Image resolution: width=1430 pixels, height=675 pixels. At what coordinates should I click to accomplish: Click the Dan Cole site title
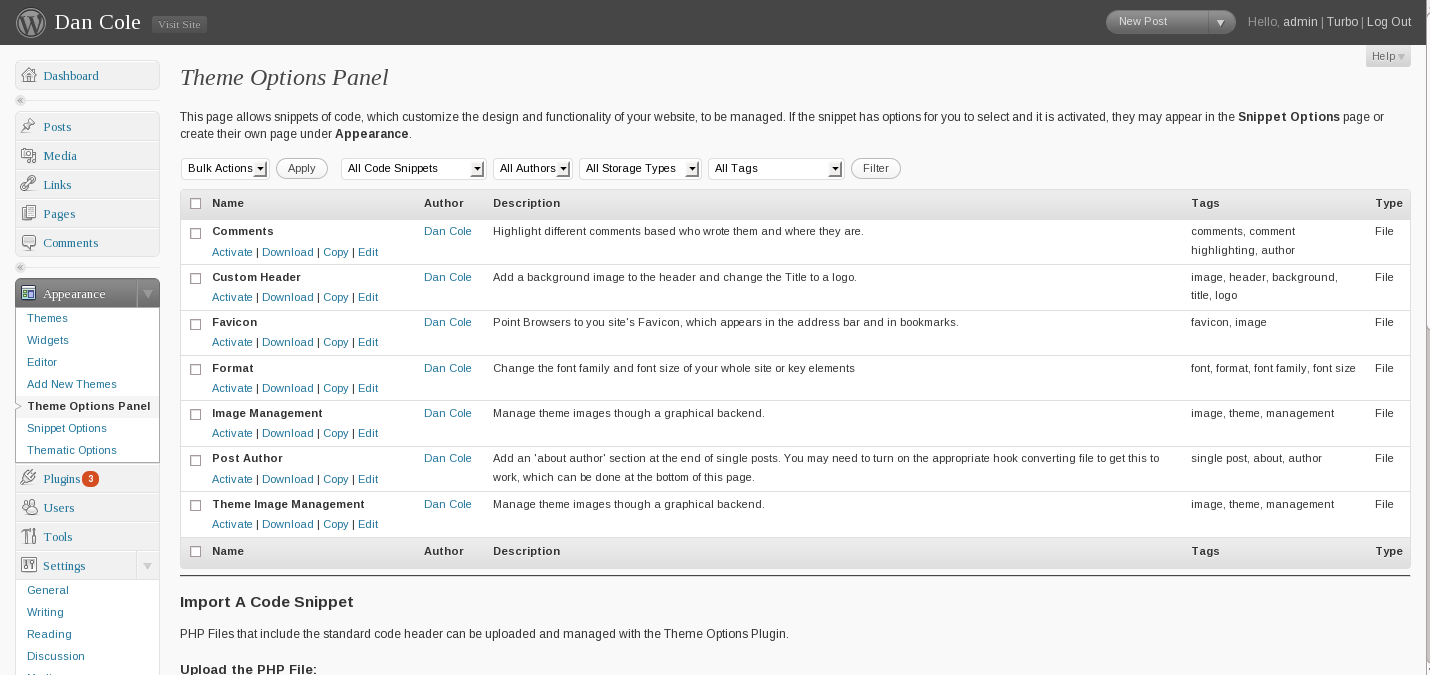pos(98,22)
